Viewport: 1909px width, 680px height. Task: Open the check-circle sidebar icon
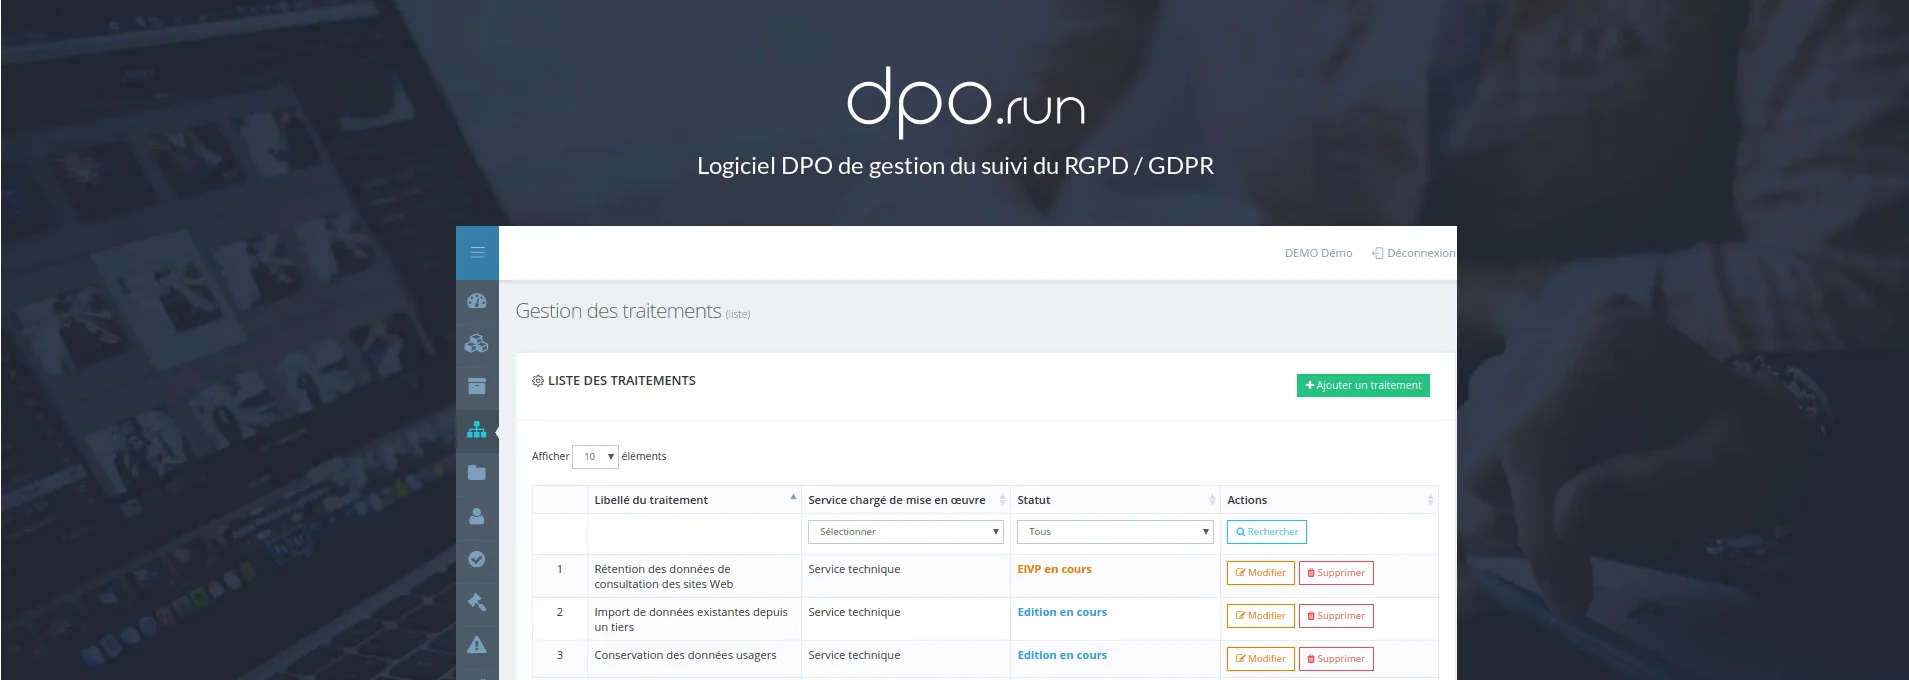pos(477,559)
